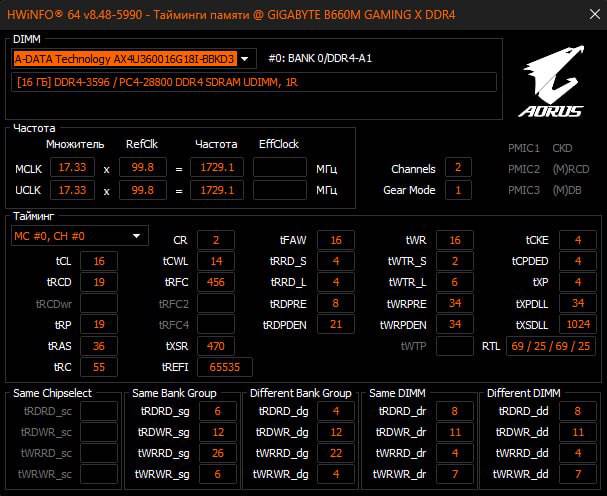Click the tRC value 55
This screenshot has width=607, height=496.
[x=99, y=367]
